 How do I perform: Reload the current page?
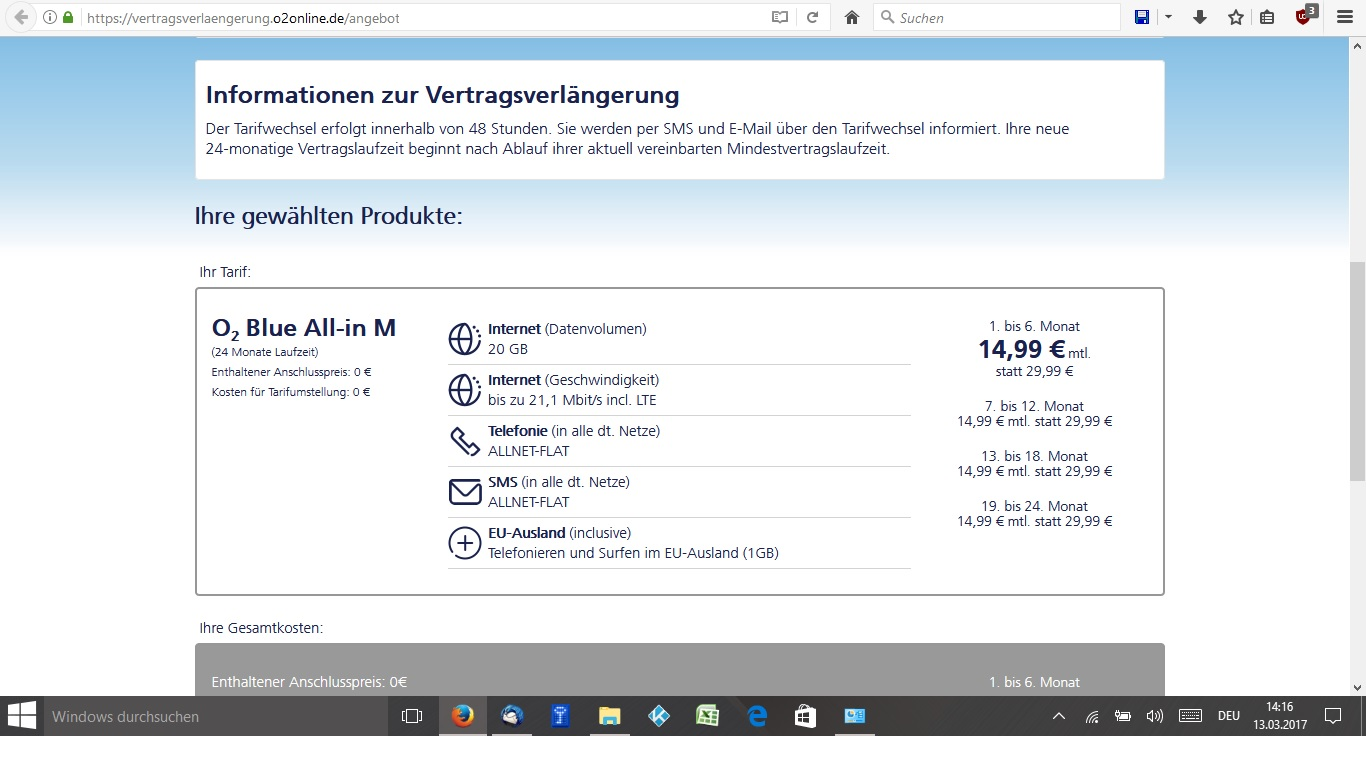pos(812,17)
